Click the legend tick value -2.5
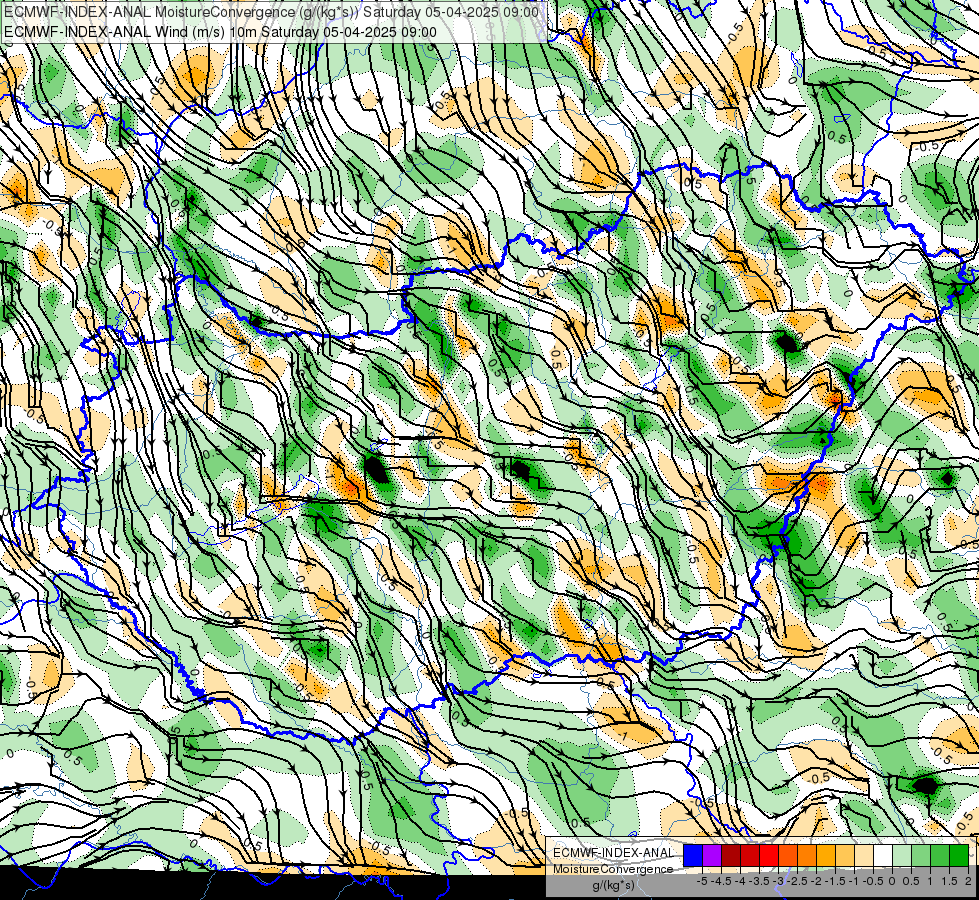 pyautogui.click(x=797, y=881)
